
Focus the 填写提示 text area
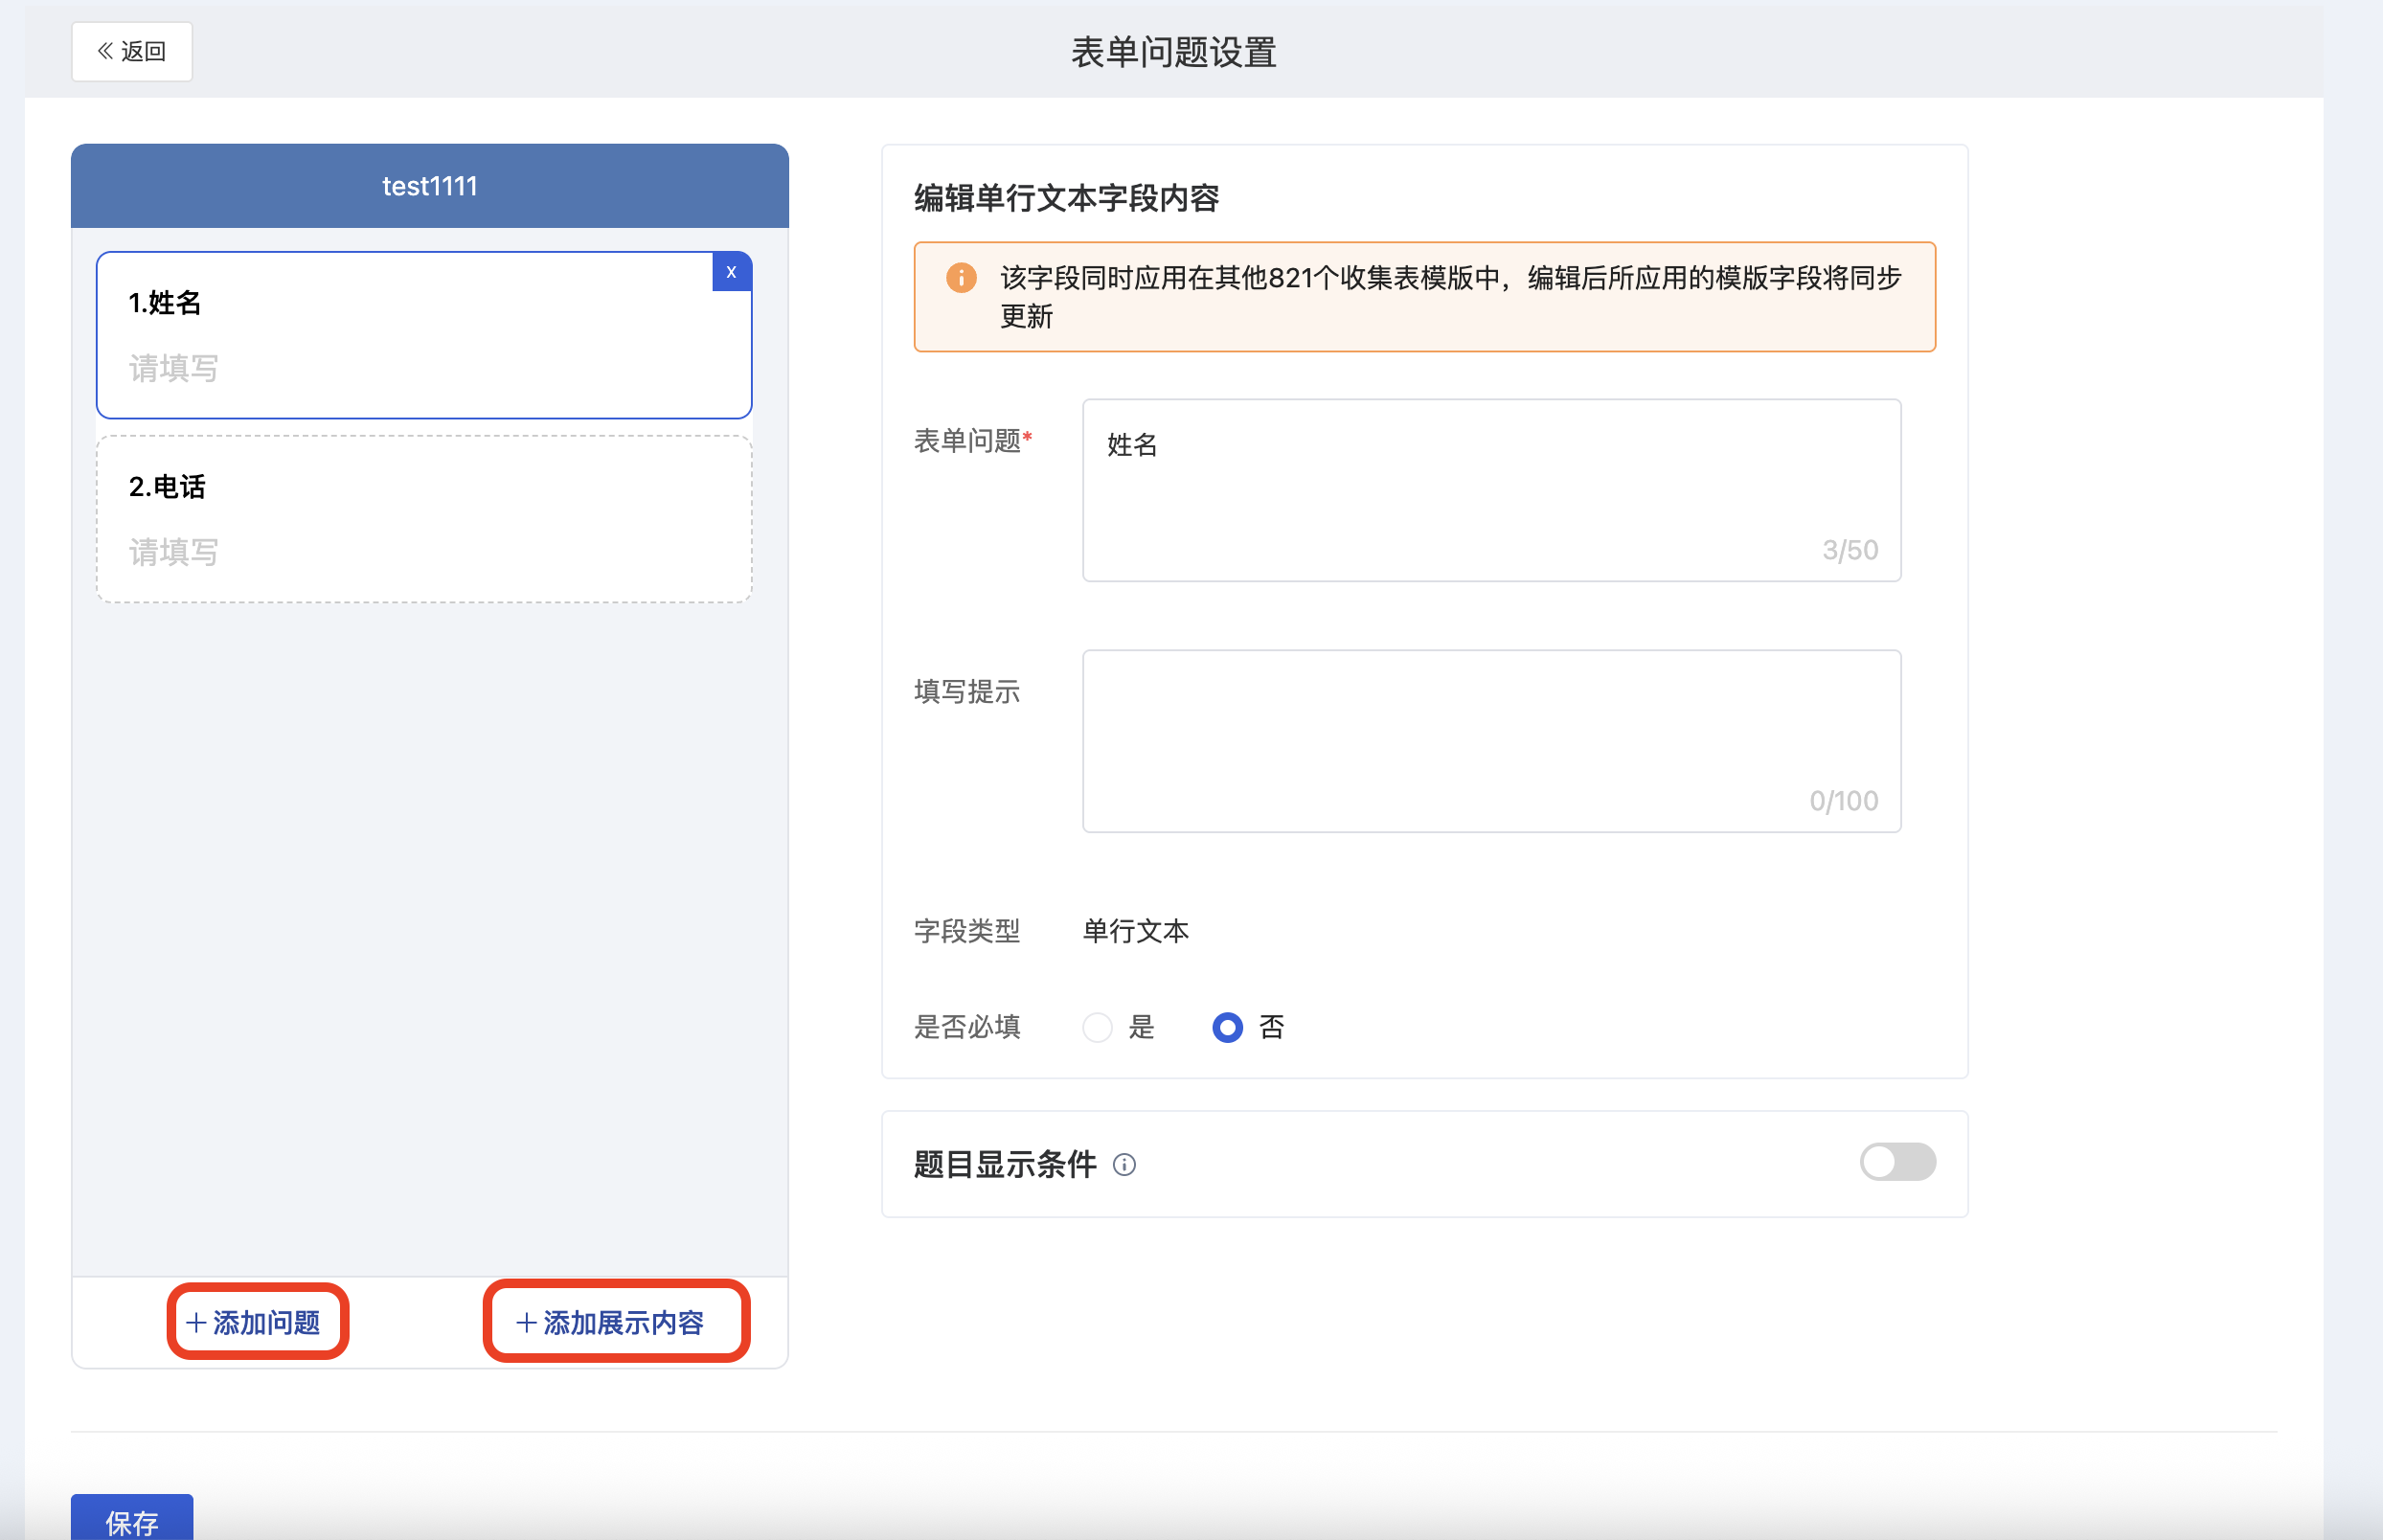(1491, 741)
